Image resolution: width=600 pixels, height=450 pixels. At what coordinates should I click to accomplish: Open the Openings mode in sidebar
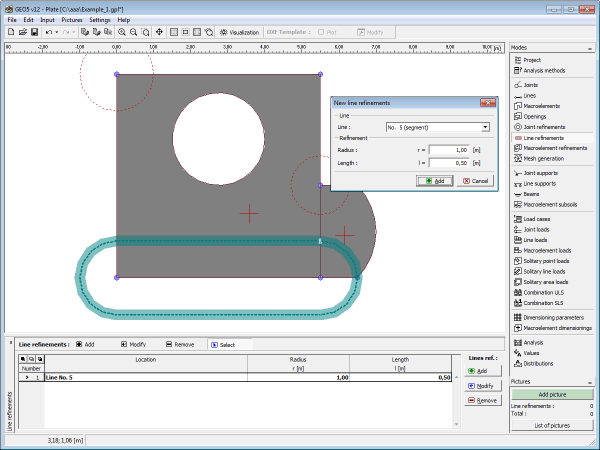[x=536, y=116]
